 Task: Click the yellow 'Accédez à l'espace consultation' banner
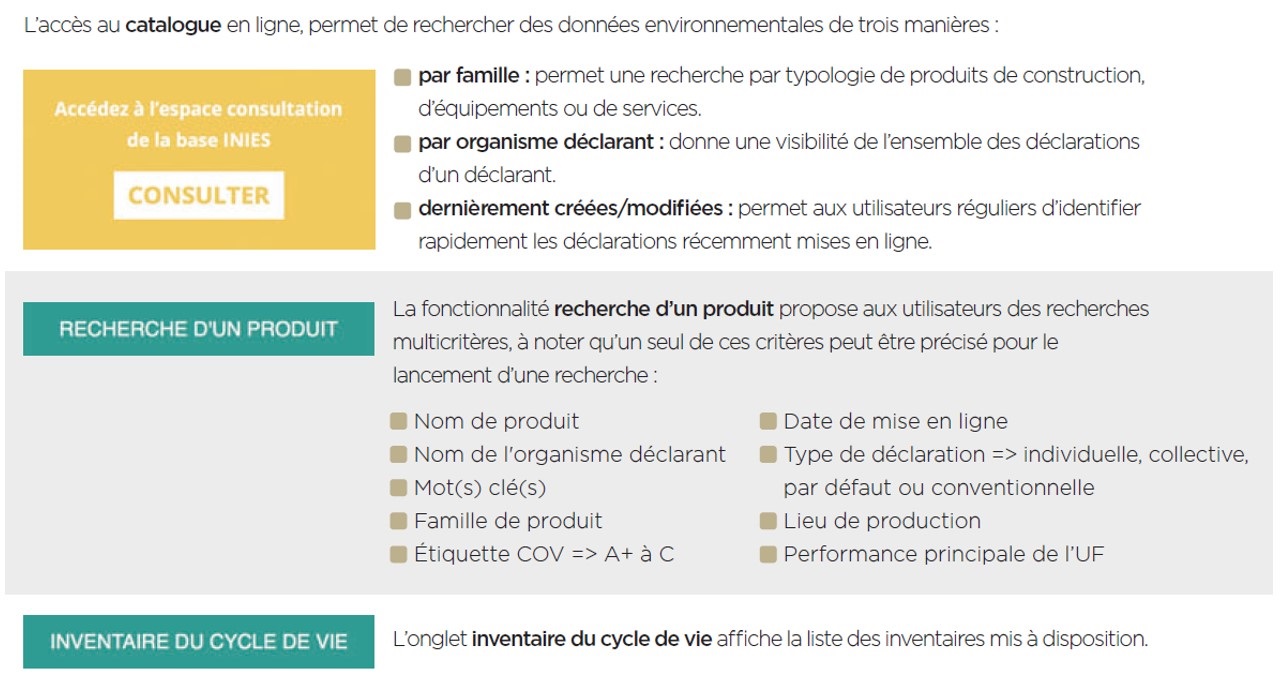[x=198, y=123]
